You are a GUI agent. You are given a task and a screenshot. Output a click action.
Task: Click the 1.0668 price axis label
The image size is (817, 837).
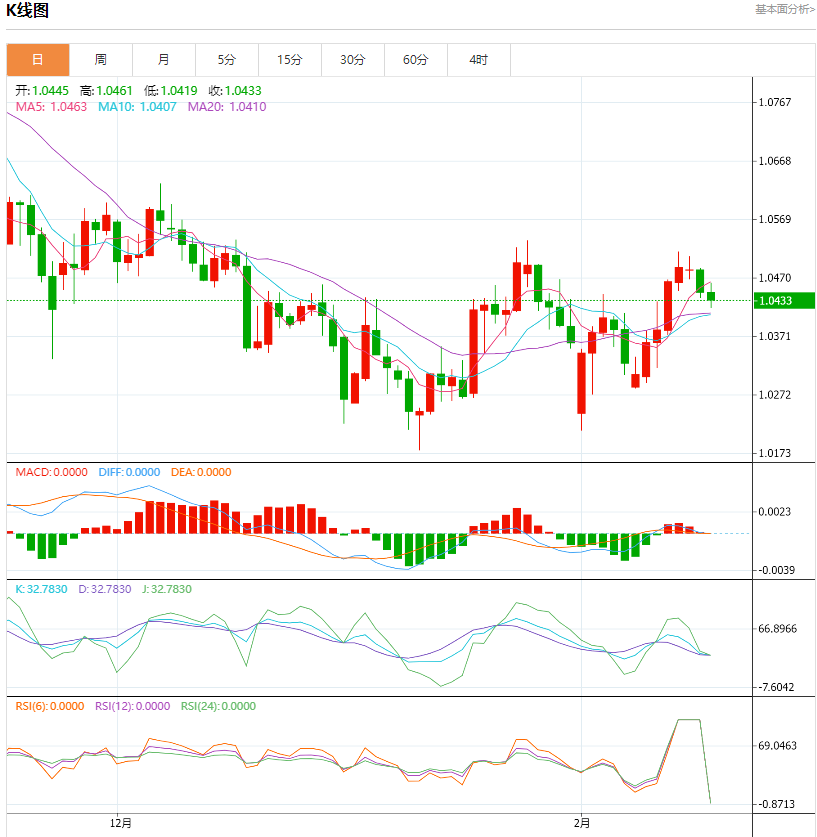775,161
